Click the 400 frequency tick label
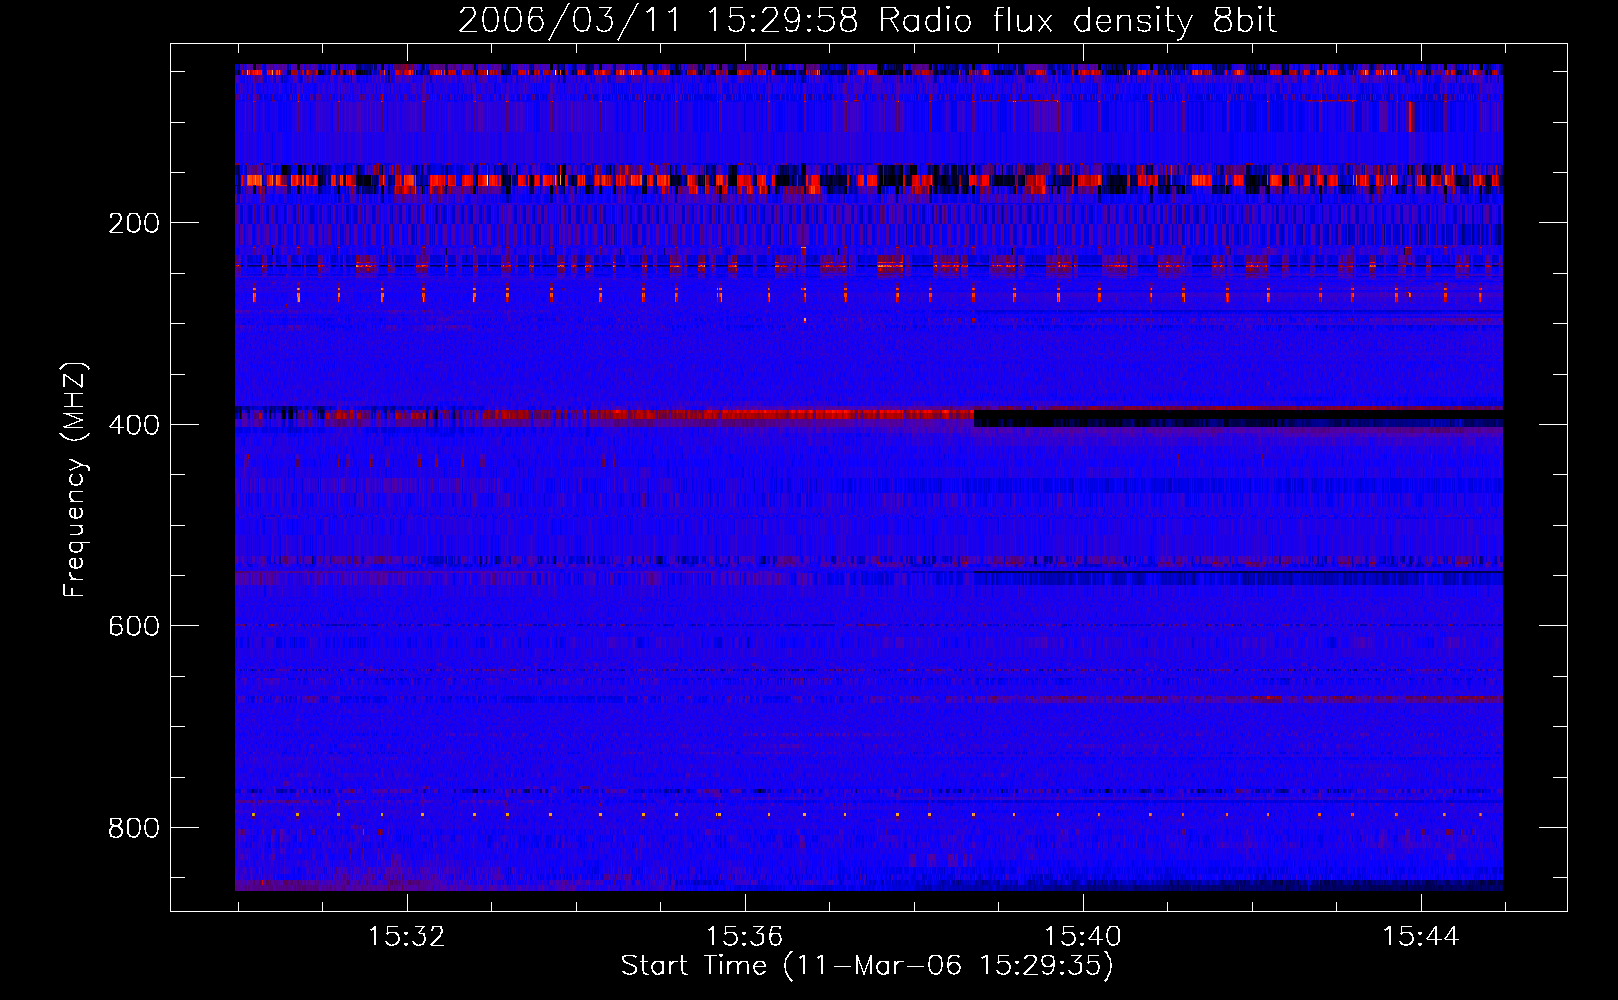The width and height of the screenshot is (1618, 1000). [x=134, y=425]
